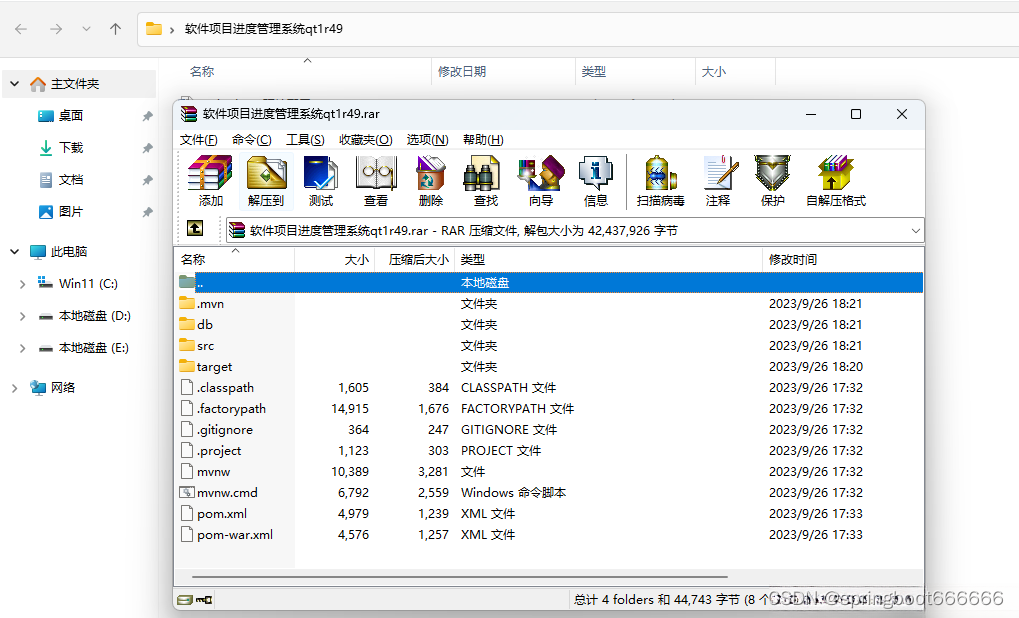The width and height of the screenshot is (1019, 618).
Task: Select 图片 in the Explorer sidebar
Action: pos(70,212)
